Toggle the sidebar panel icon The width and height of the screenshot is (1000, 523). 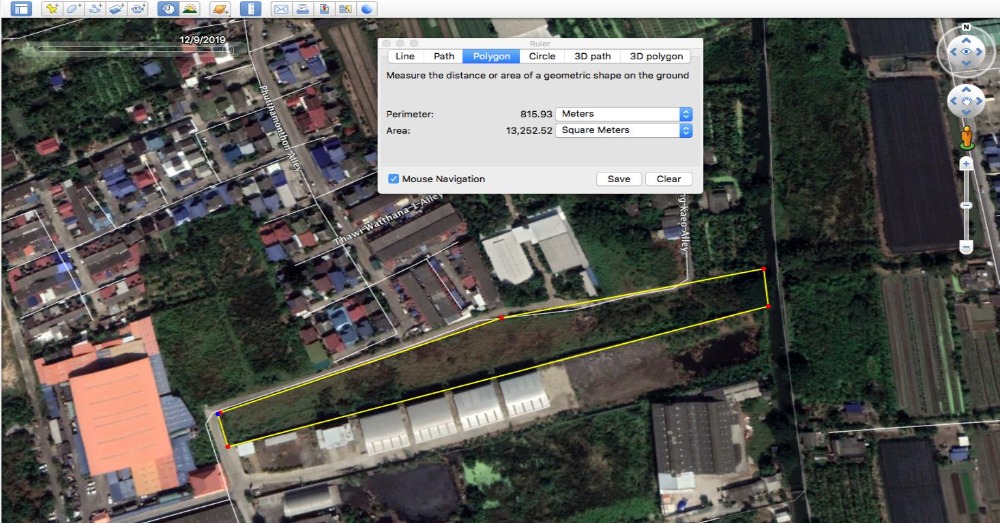(x=20, y=9)
